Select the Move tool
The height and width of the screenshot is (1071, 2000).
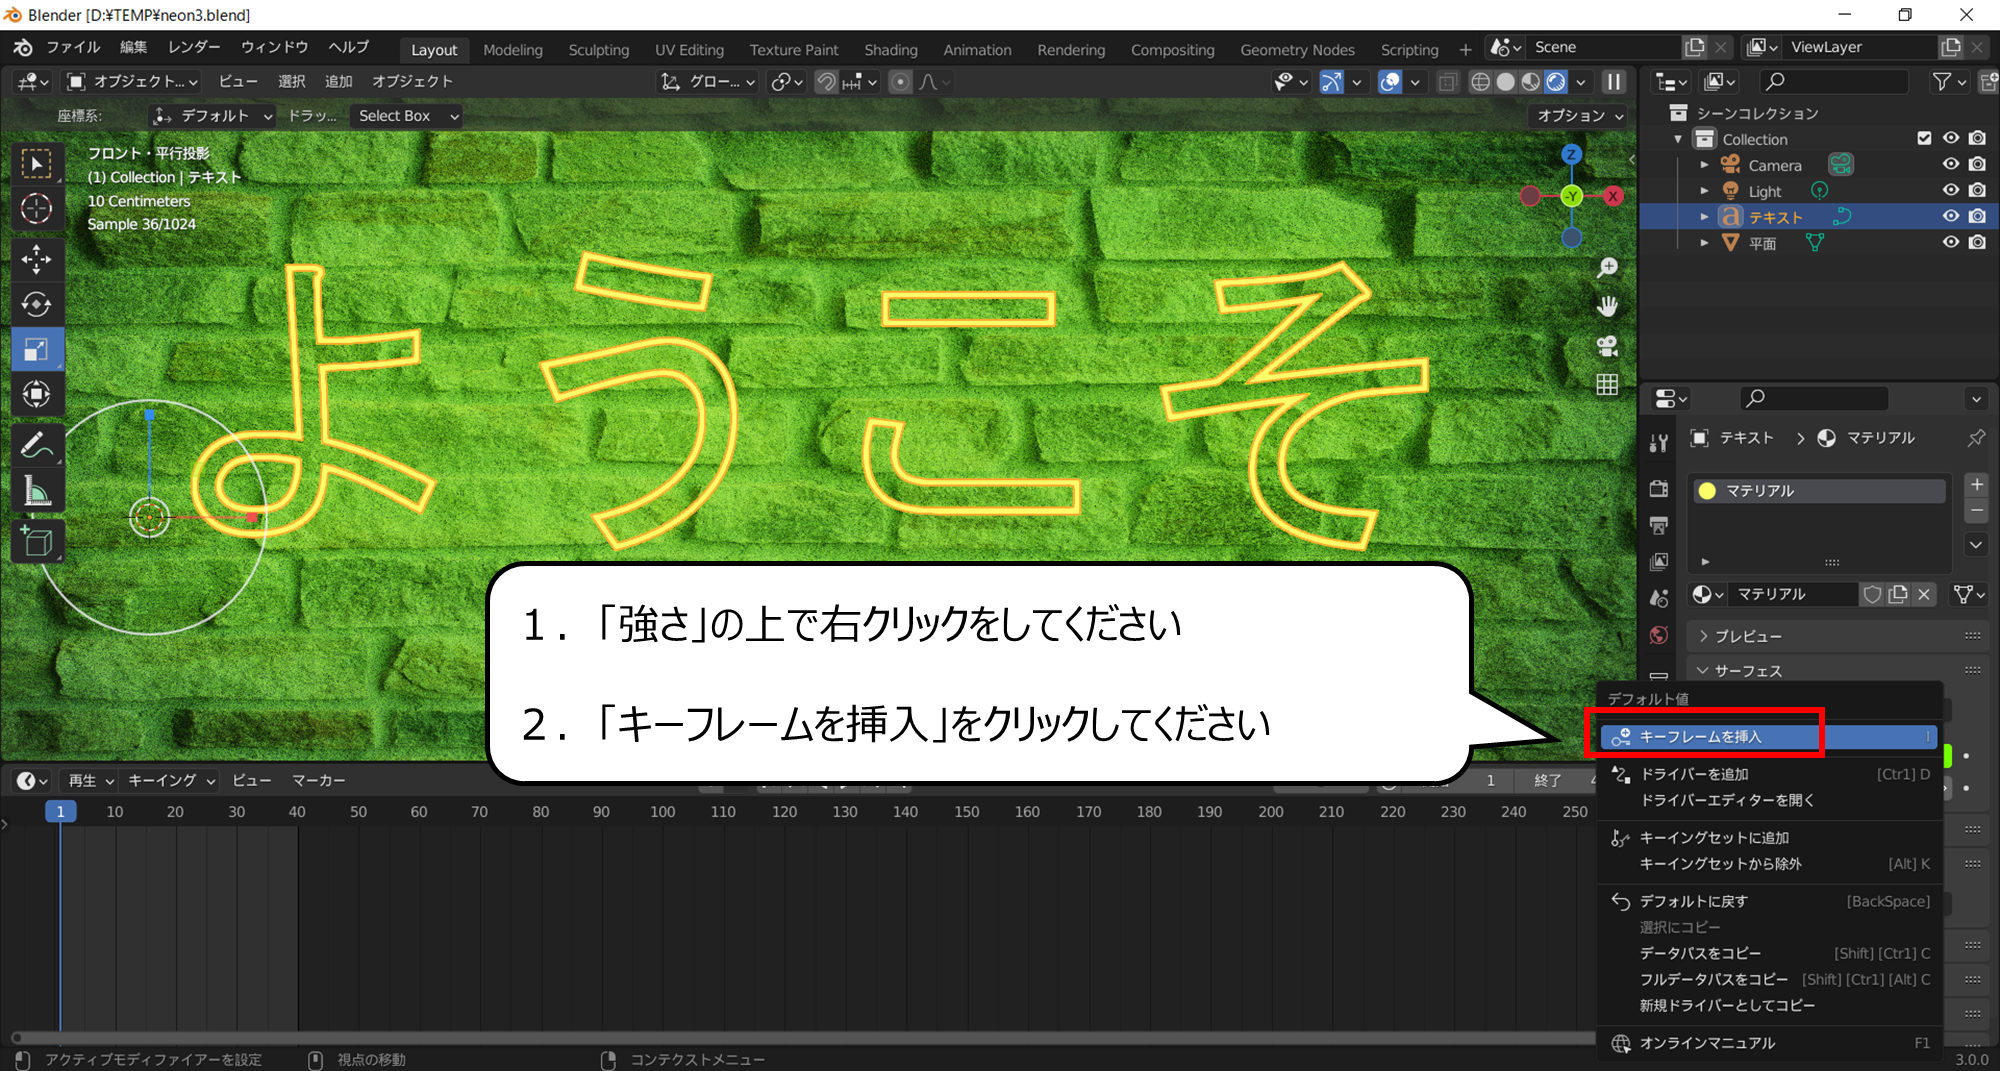click(x=37, y=259)
